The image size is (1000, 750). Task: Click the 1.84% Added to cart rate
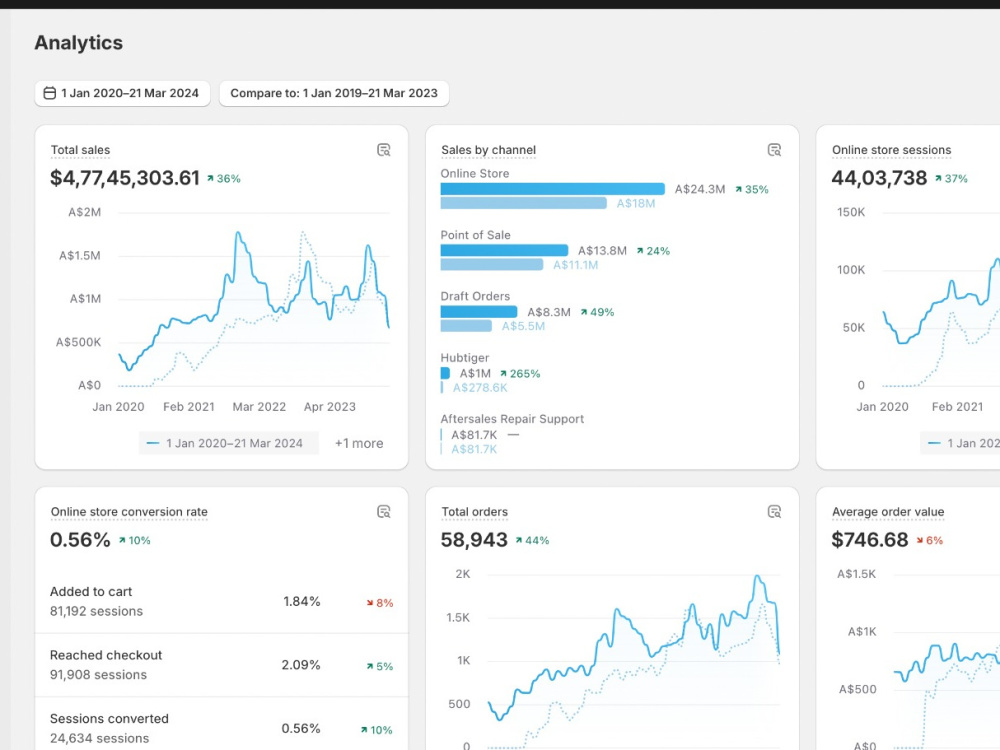(x=302, y=601)
